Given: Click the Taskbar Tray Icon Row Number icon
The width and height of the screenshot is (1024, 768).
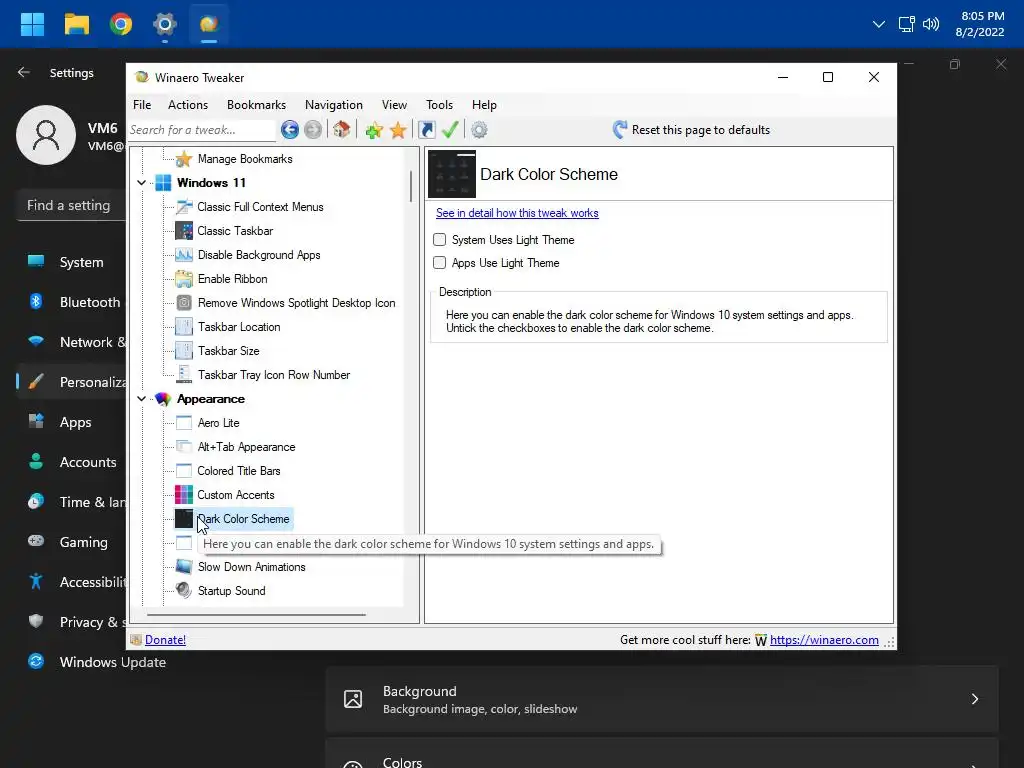Looking at the screenshot, I should click(184, 375).
